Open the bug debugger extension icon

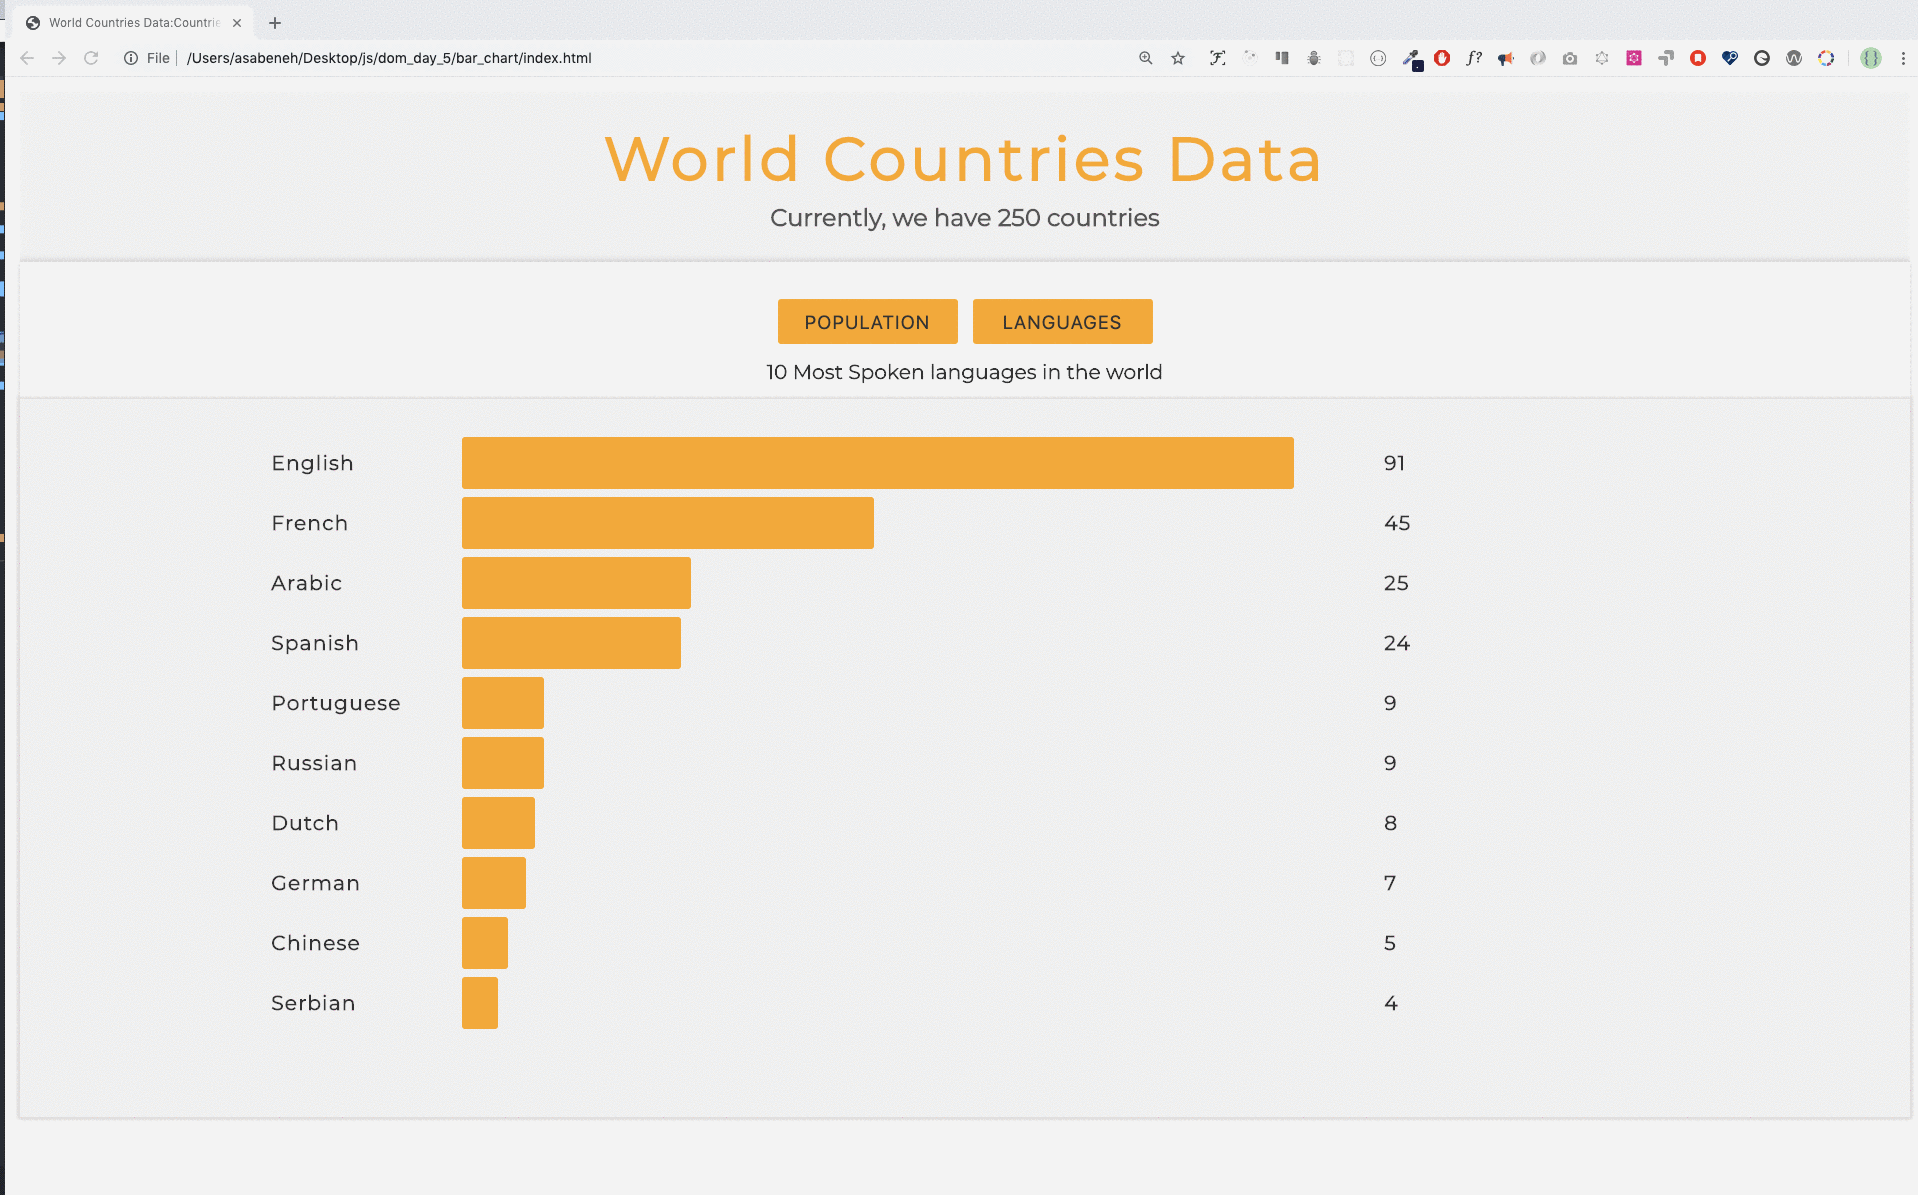(1314, 58)
